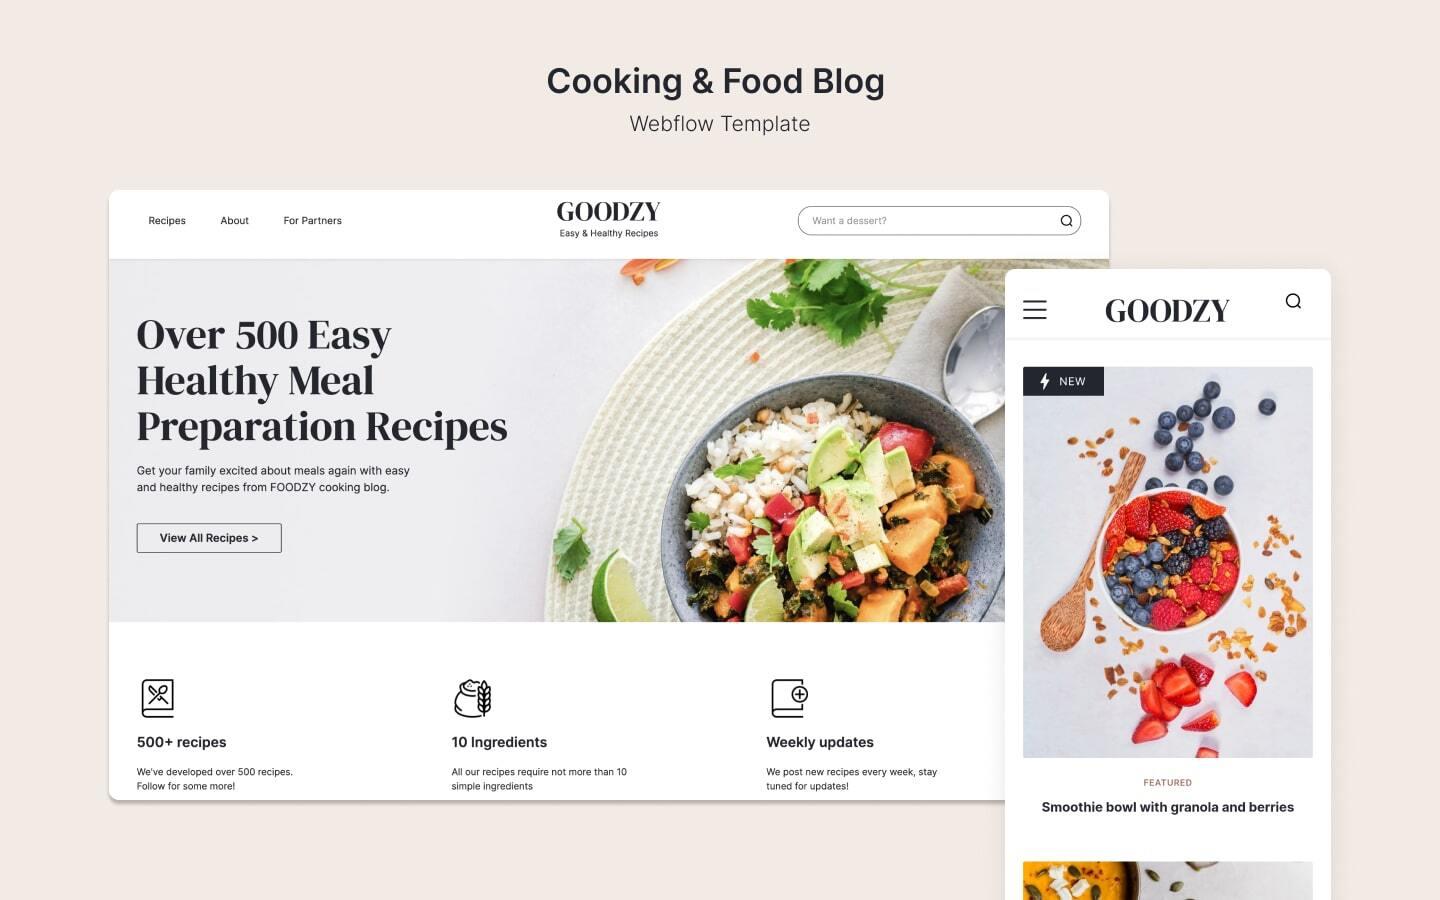Open the soup recipe thumbnail below smoothie

[x=1167, y=881]
